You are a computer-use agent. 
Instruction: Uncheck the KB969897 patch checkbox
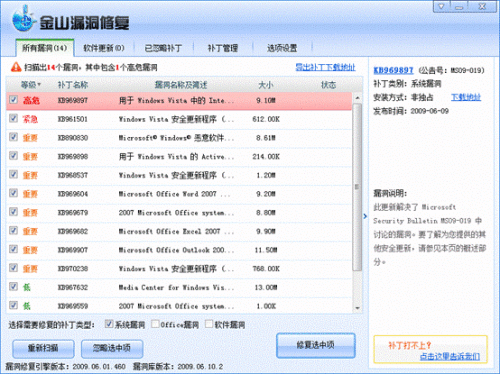click(13, 99)
